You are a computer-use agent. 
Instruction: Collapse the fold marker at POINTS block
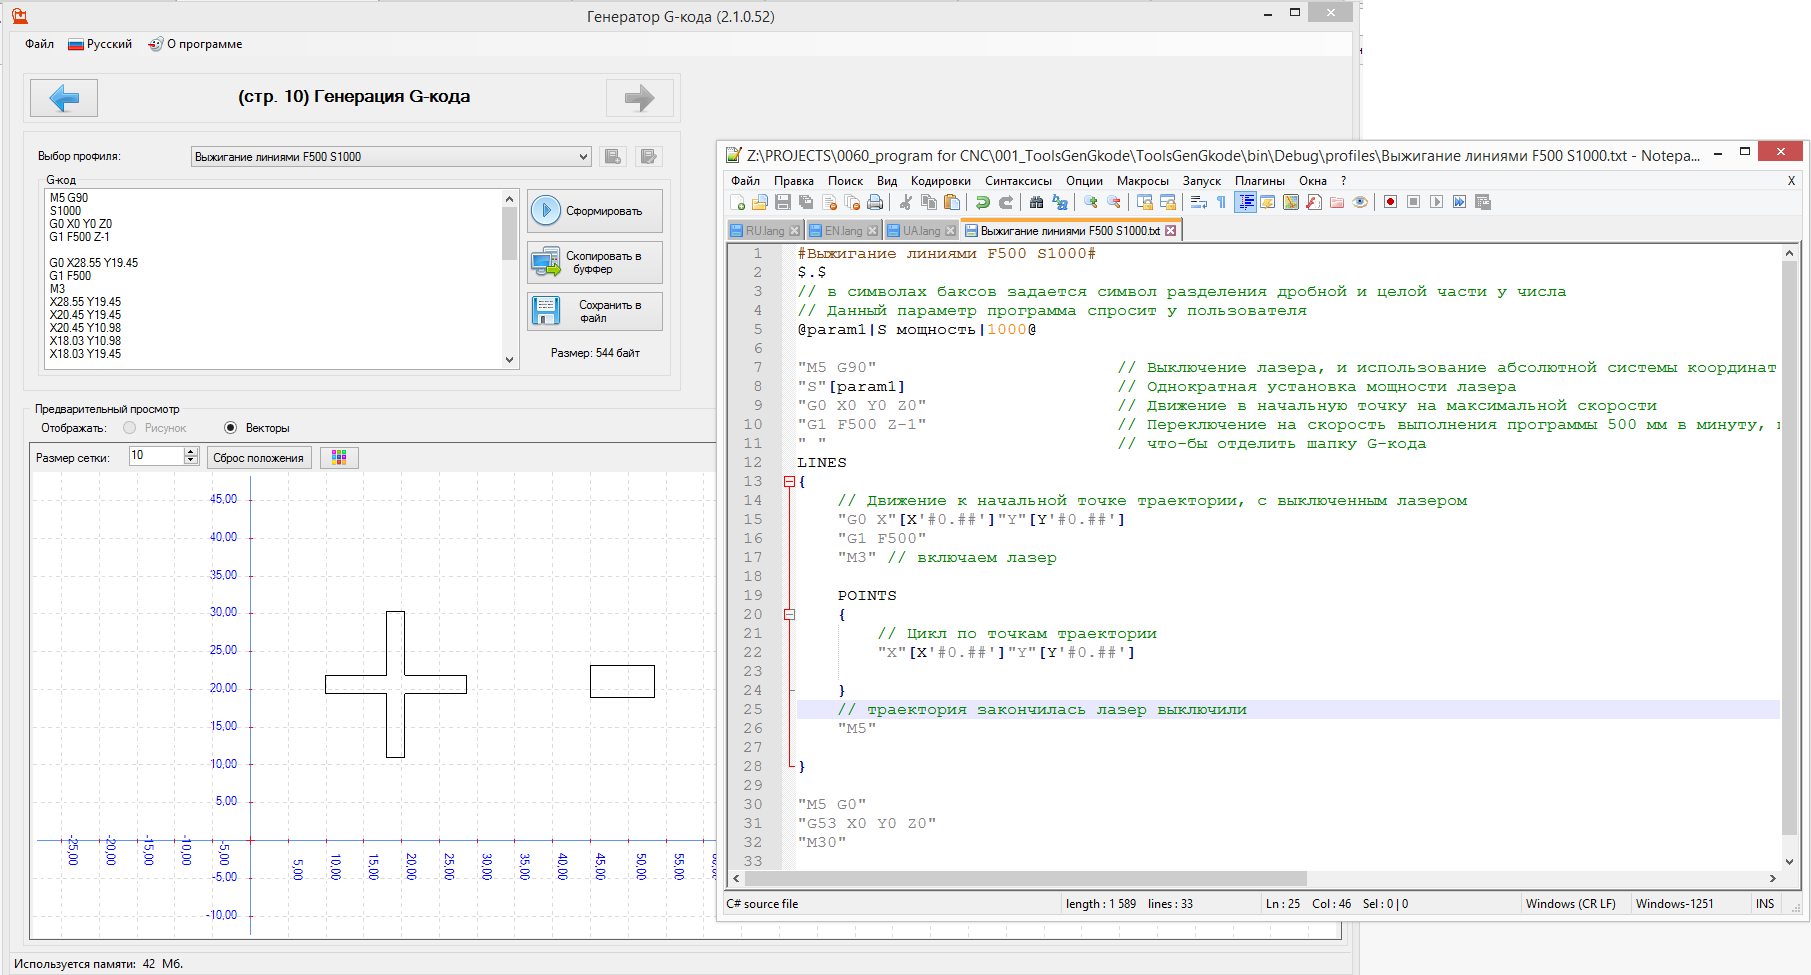pyautogui.click(x=789, y=615)
